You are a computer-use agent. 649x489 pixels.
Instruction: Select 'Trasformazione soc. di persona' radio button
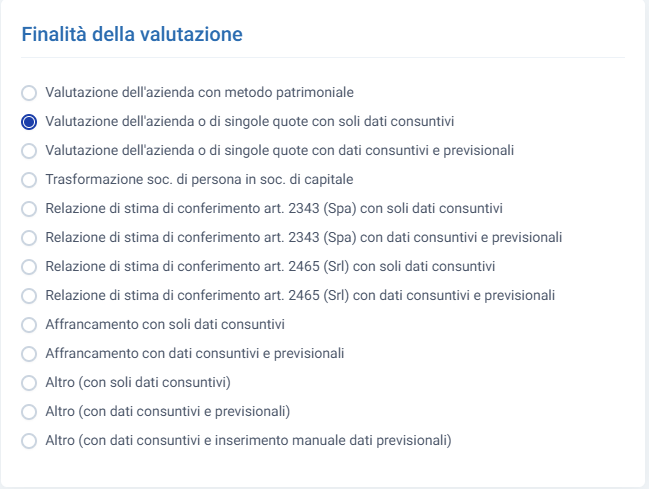[x=29, y=180]
